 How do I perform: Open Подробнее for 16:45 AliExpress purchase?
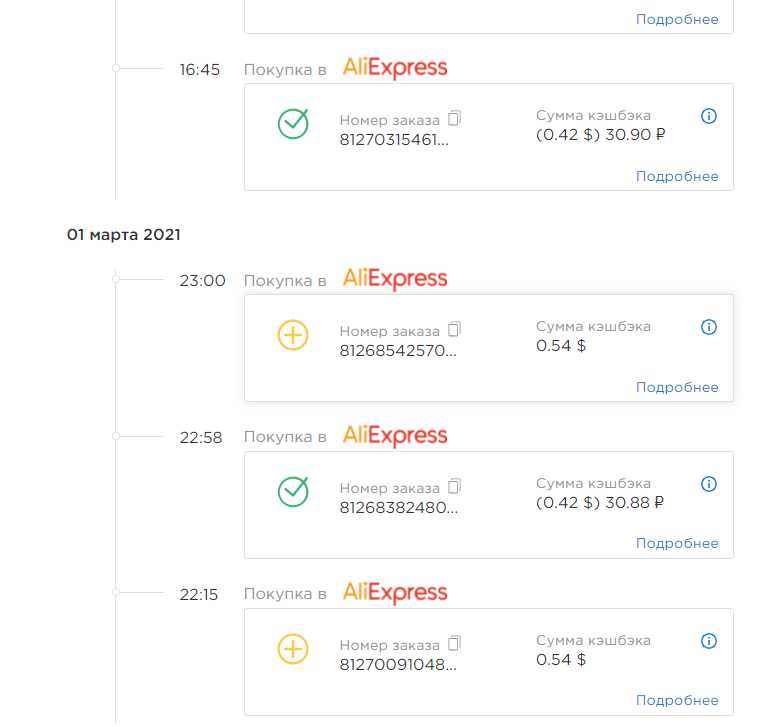[x=677, y=176]
